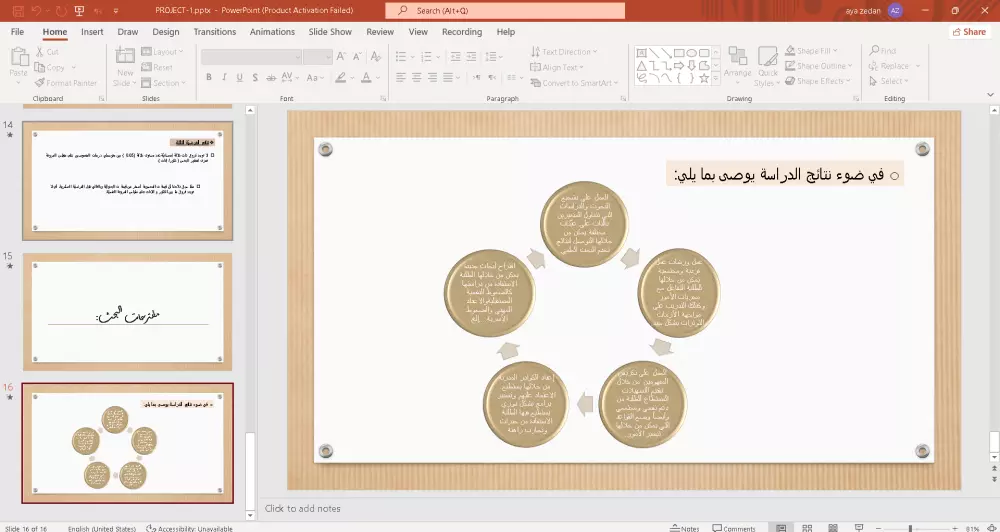Click the Text Highlight Color button

341,77
